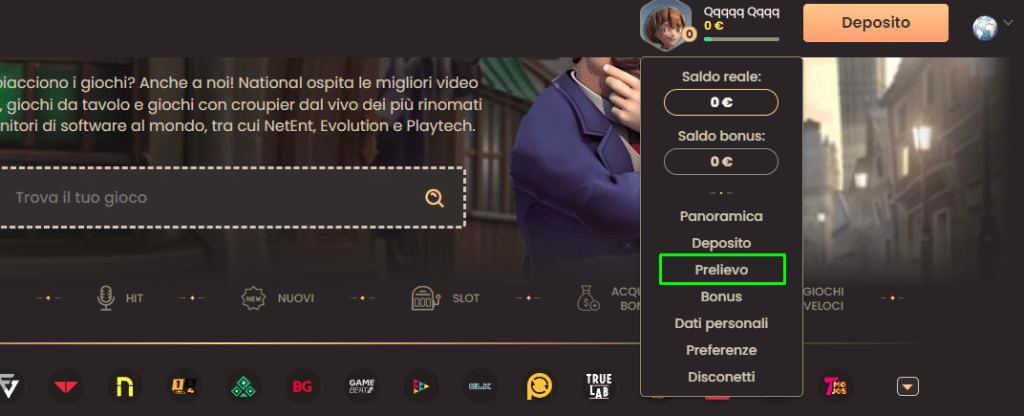Click the level progress bar under username
Viewport: 1024px width, 416px height.
point(741,39)
